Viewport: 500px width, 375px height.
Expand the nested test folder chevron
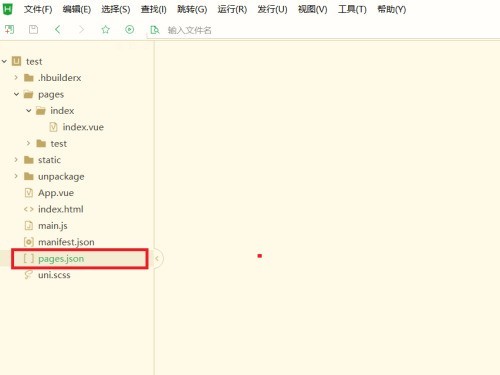(28, 143)
